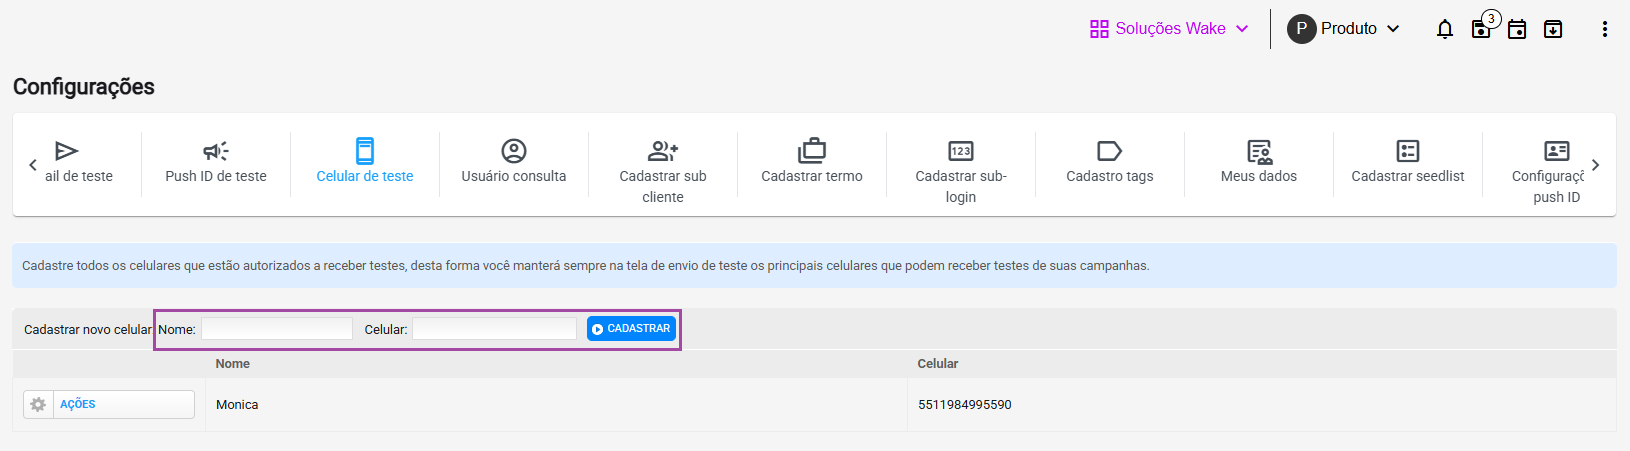This screenshot has width=1630, height=451.
Task: Open notifications bell
Action: coord(1445,29)
